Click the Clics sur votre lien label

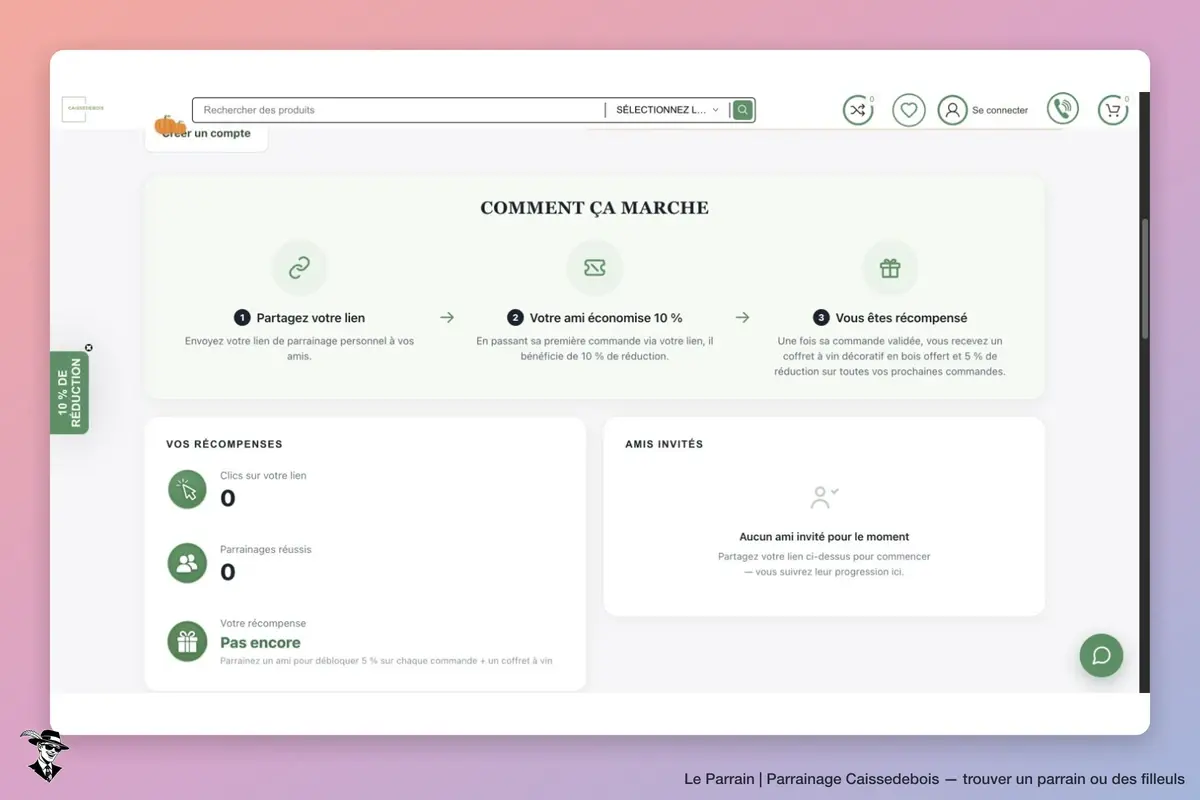(x=263, y=476)
